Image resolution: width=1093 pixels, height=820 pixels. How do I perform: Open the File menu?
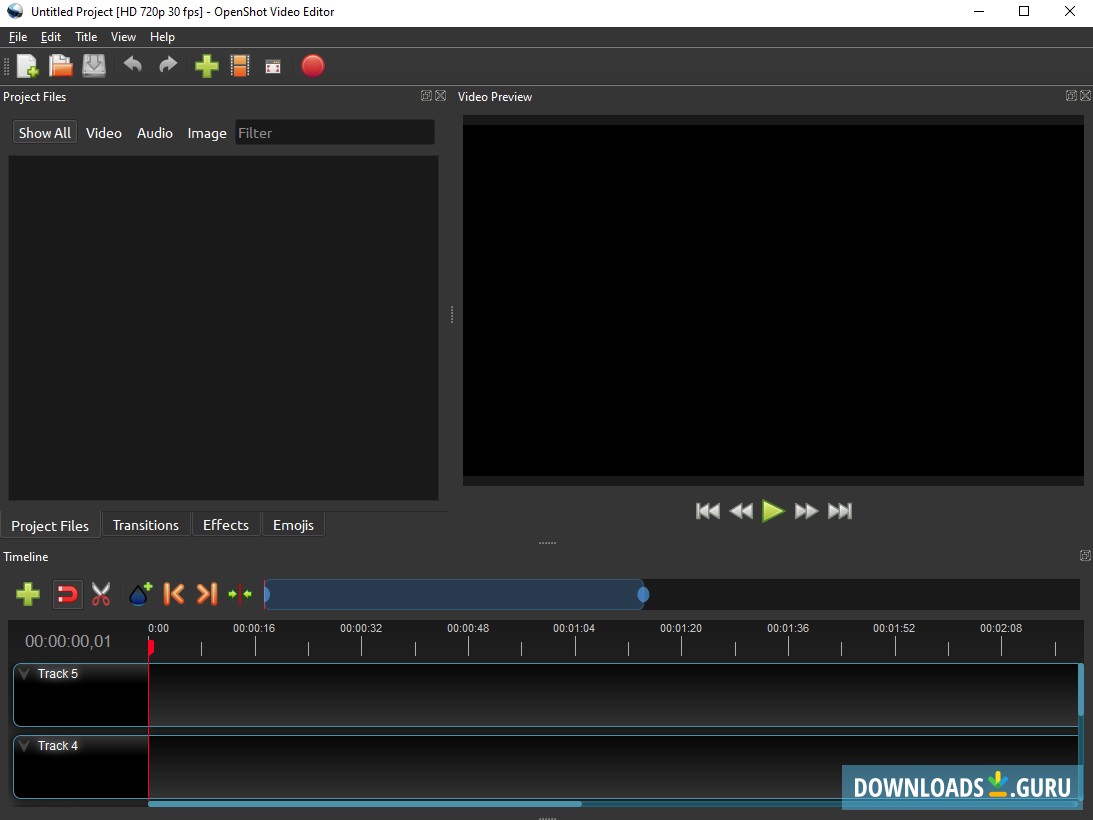click(x=17, y=37)
